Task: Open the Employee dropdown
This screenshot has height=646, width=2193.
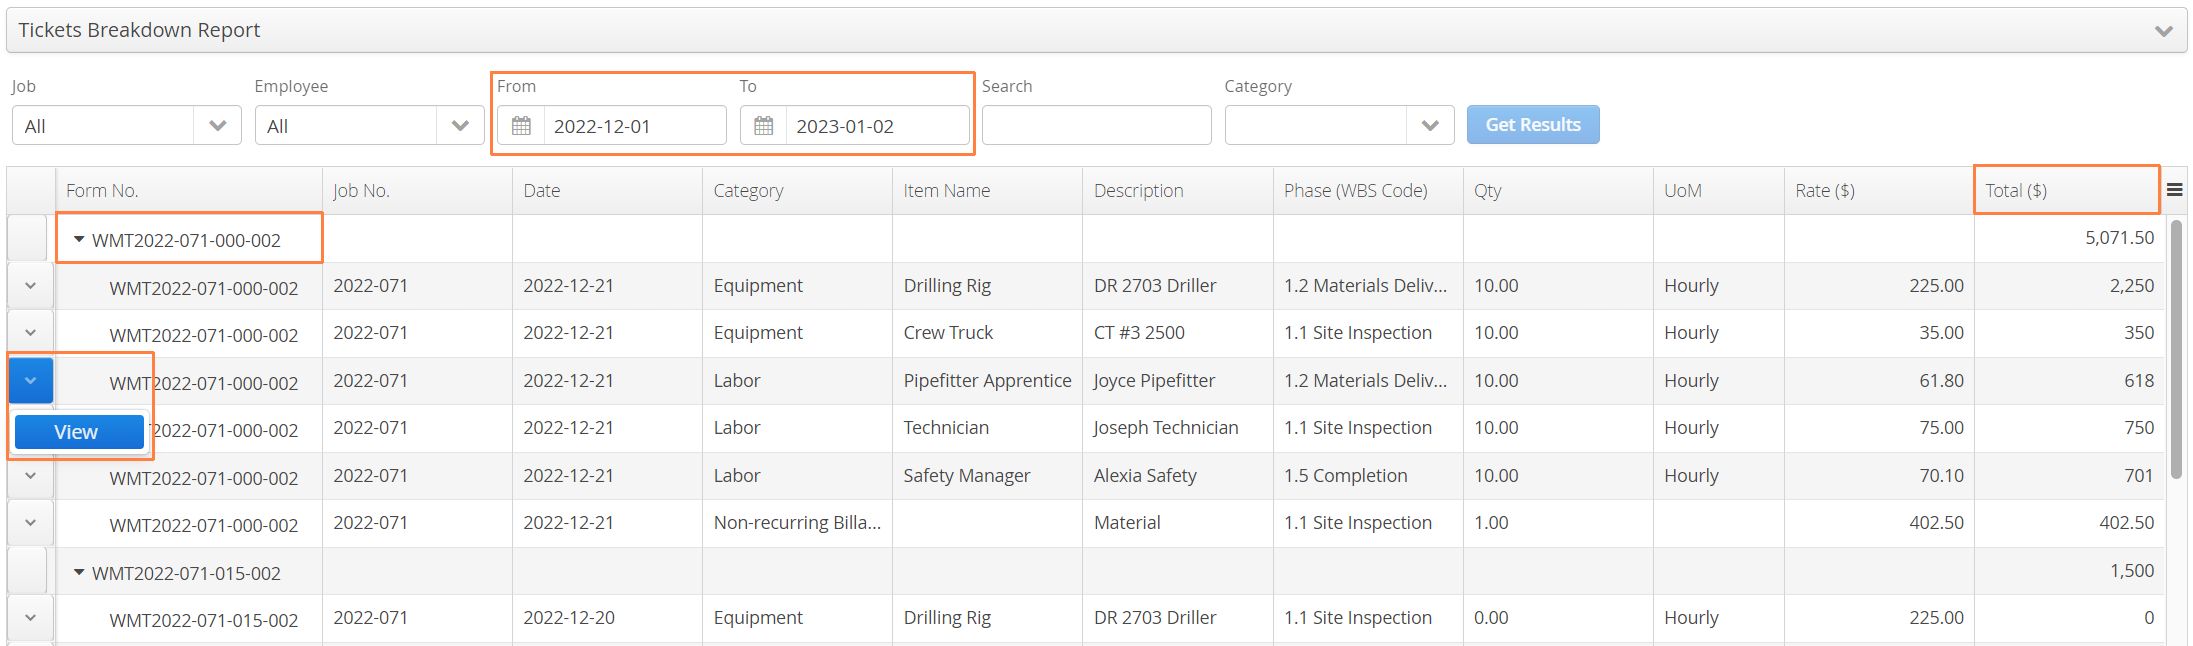Action: (x=369, y=126)
